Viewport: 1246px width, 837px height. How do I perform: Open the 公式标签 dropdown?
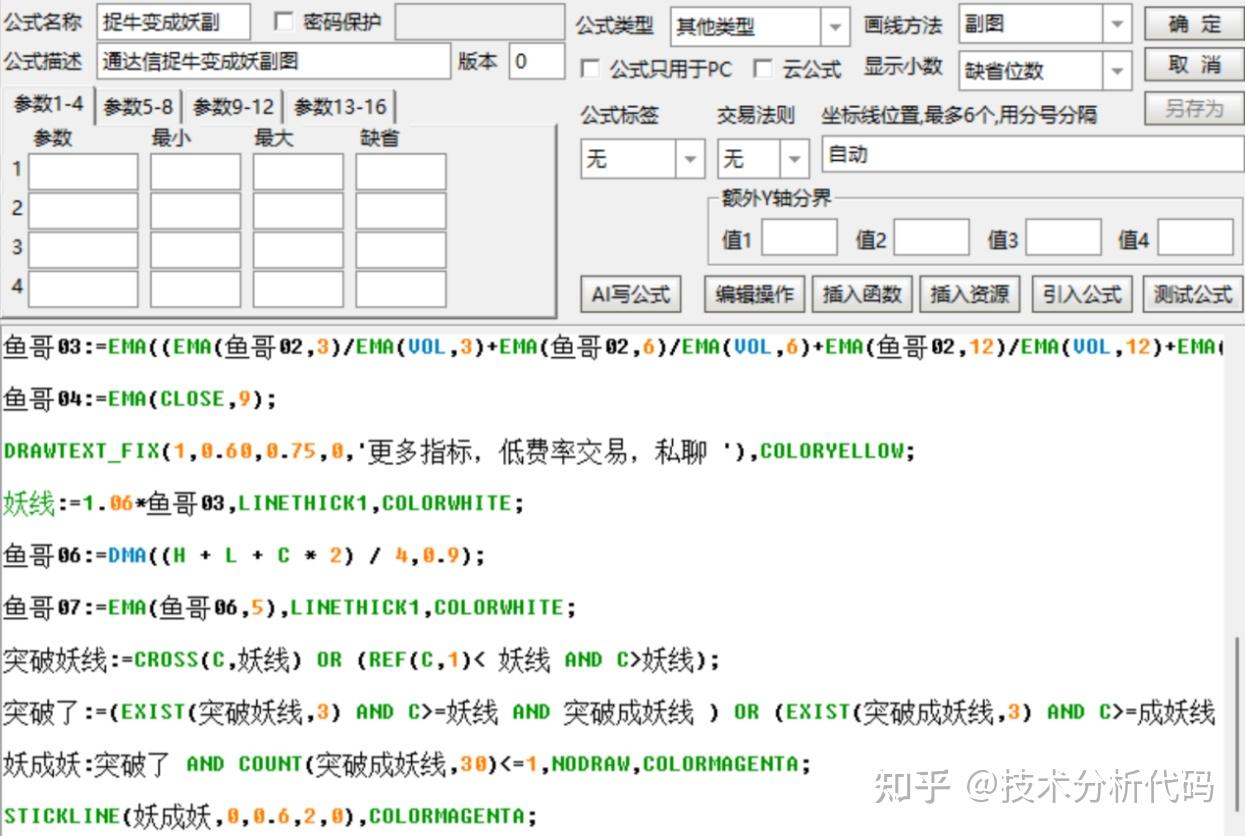point(690,159)
